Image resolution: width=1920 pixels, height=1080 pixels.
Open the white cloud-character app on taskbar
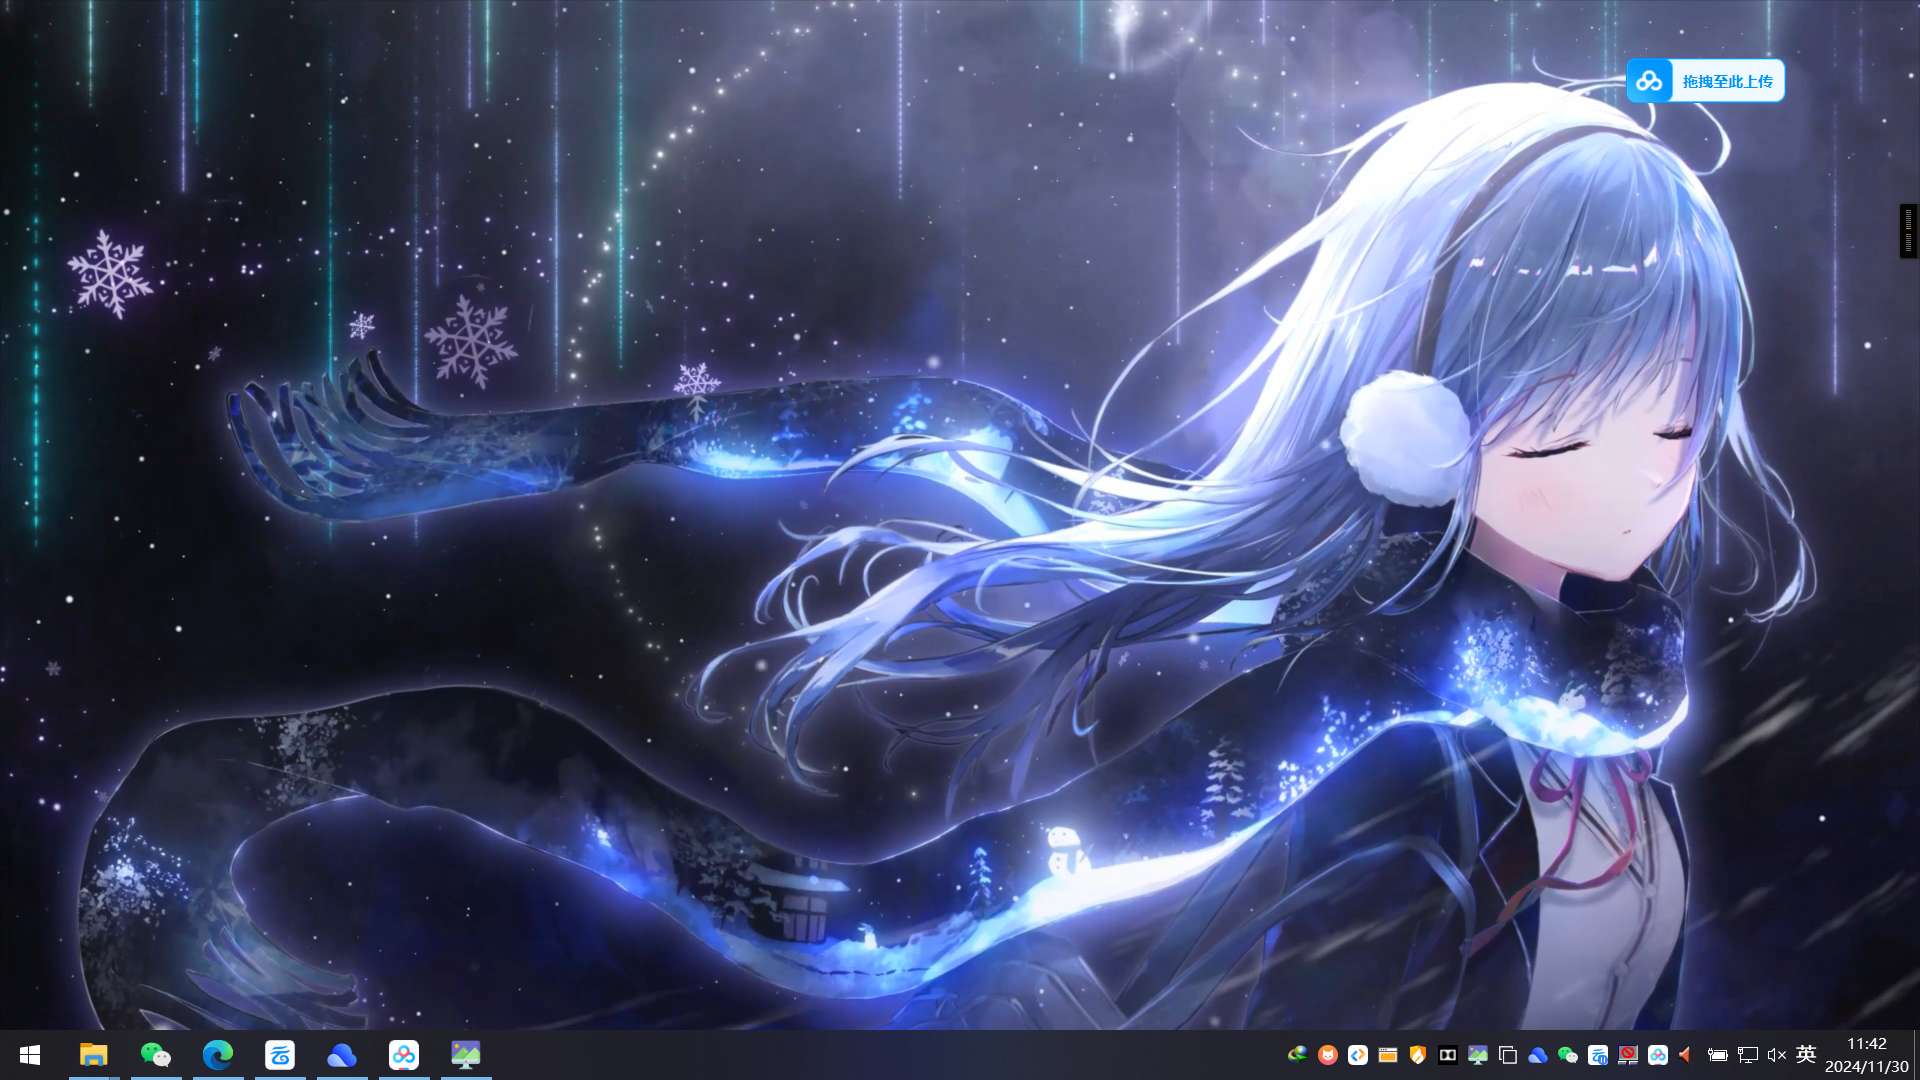[x=280, y=1055]
